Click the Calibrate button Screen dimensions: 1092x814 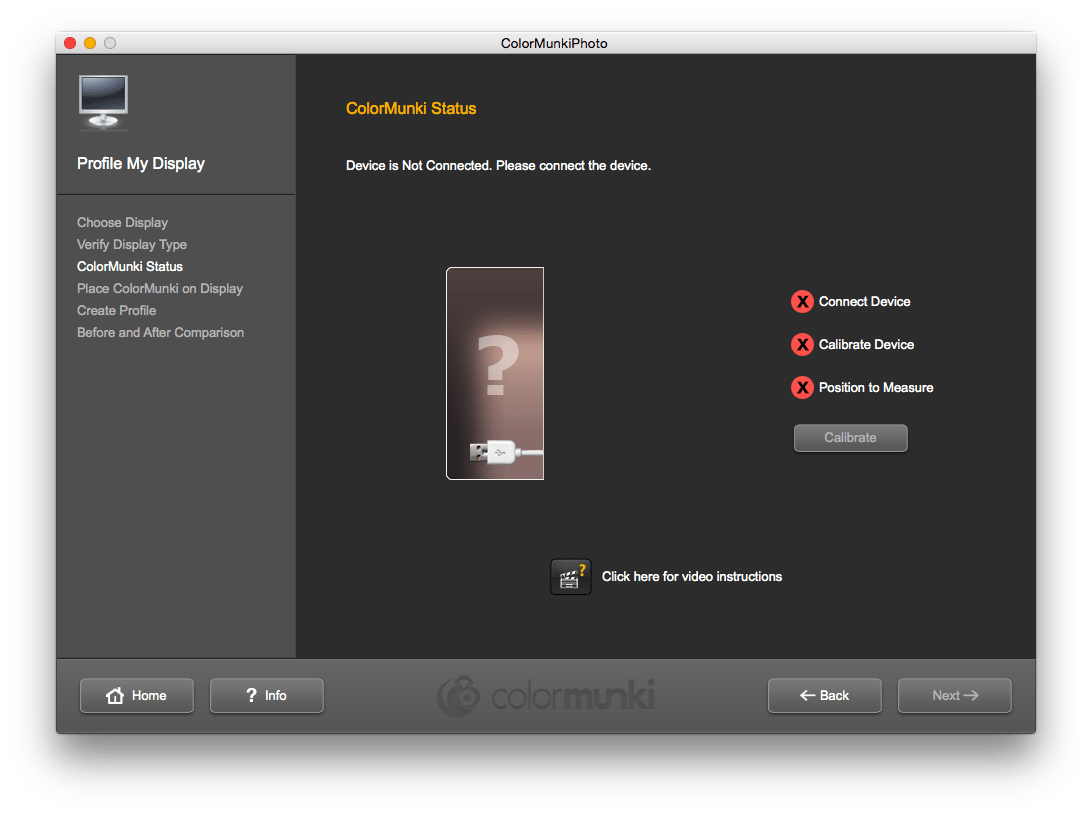[850, 438]
